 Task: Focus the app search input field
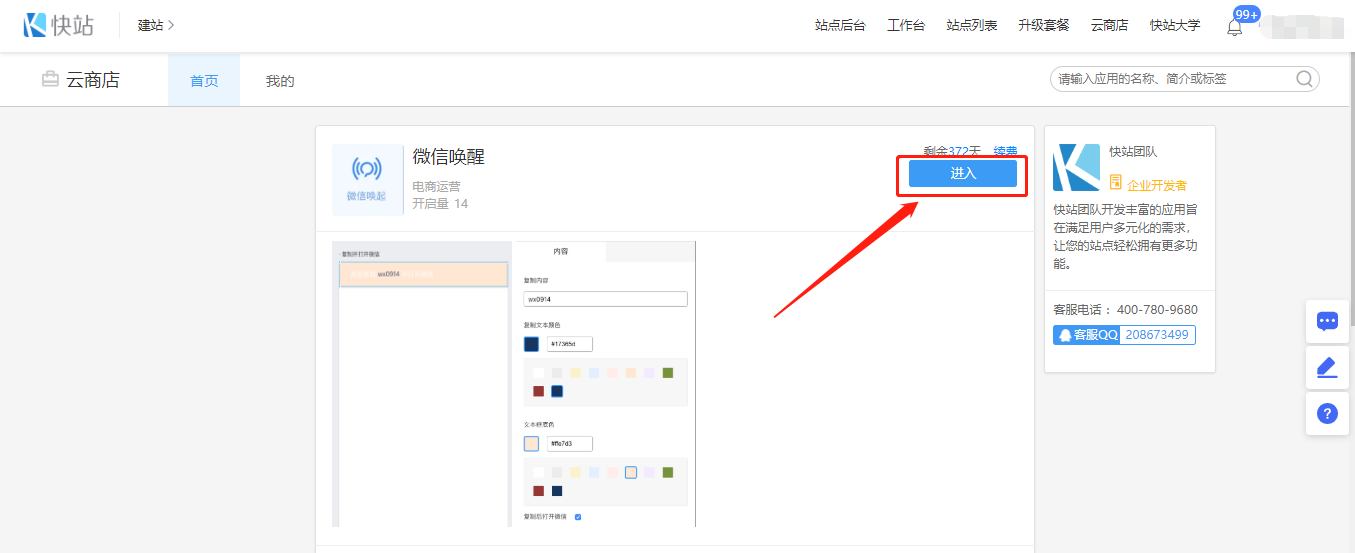(x=1170, y=79)
